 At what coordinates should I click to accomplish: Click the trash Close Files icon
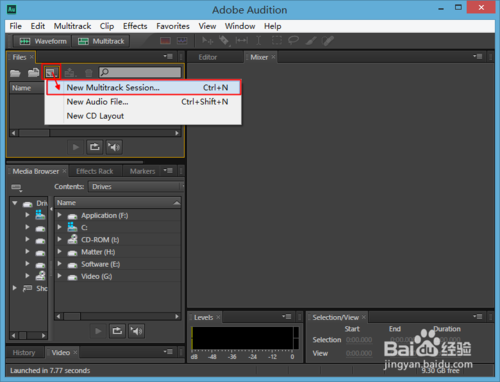point(88,73)
